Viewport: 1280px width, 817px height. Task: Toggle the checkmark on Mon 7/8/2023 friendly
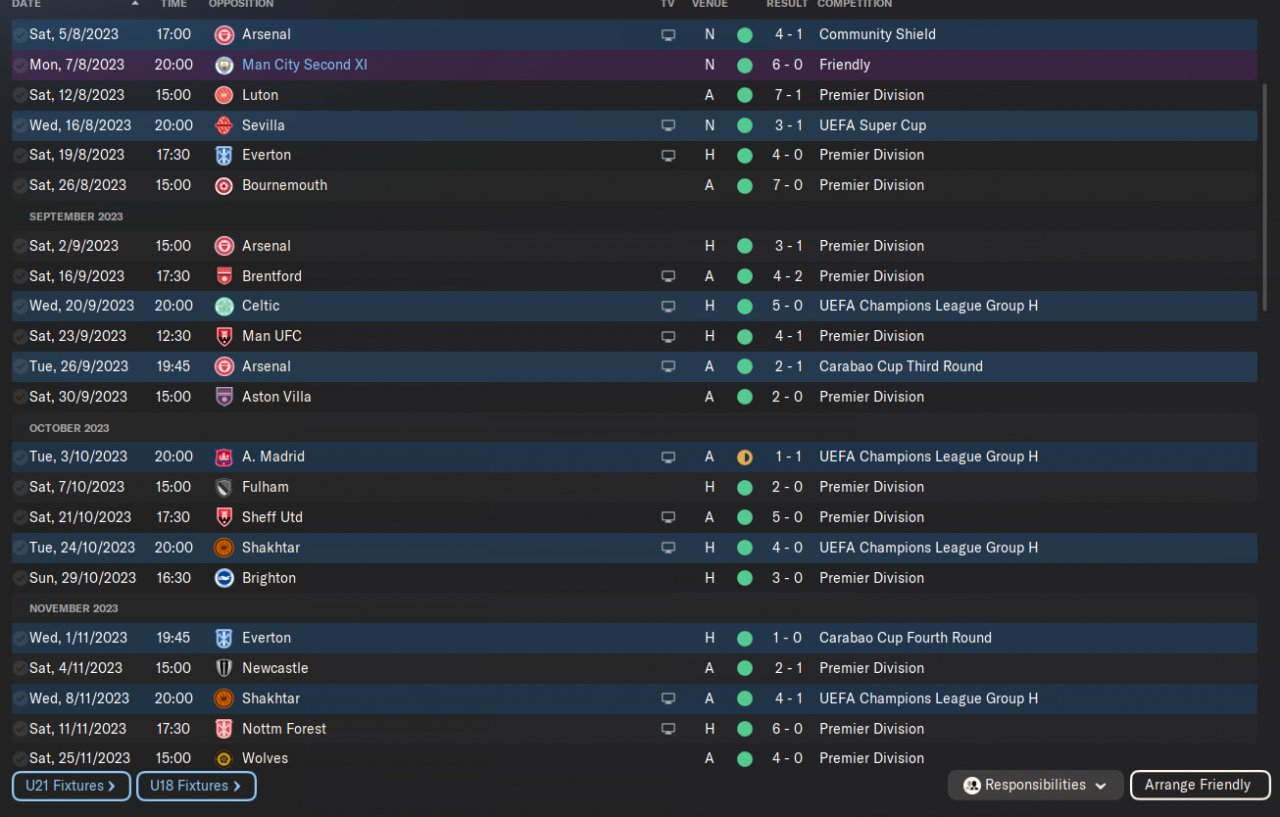point(19,65)
